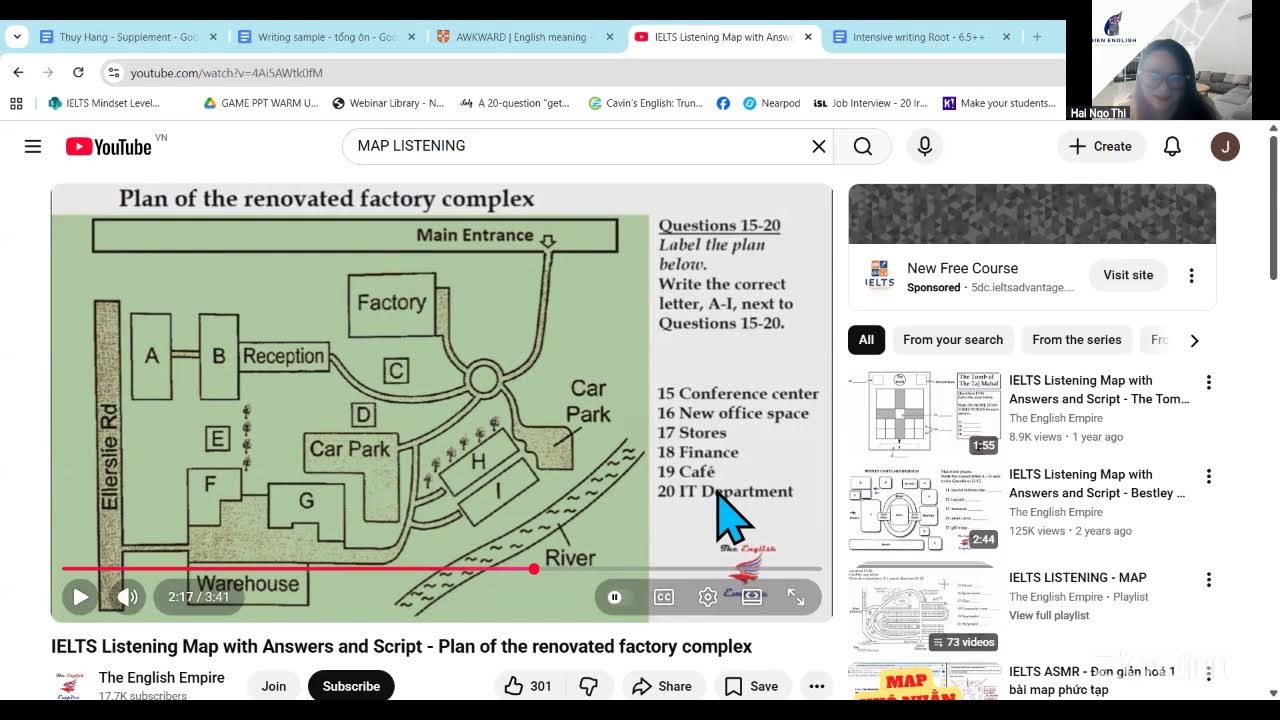Switch to Writing sample tab
Screen dimensions: 1280x720
click(327, 37)
